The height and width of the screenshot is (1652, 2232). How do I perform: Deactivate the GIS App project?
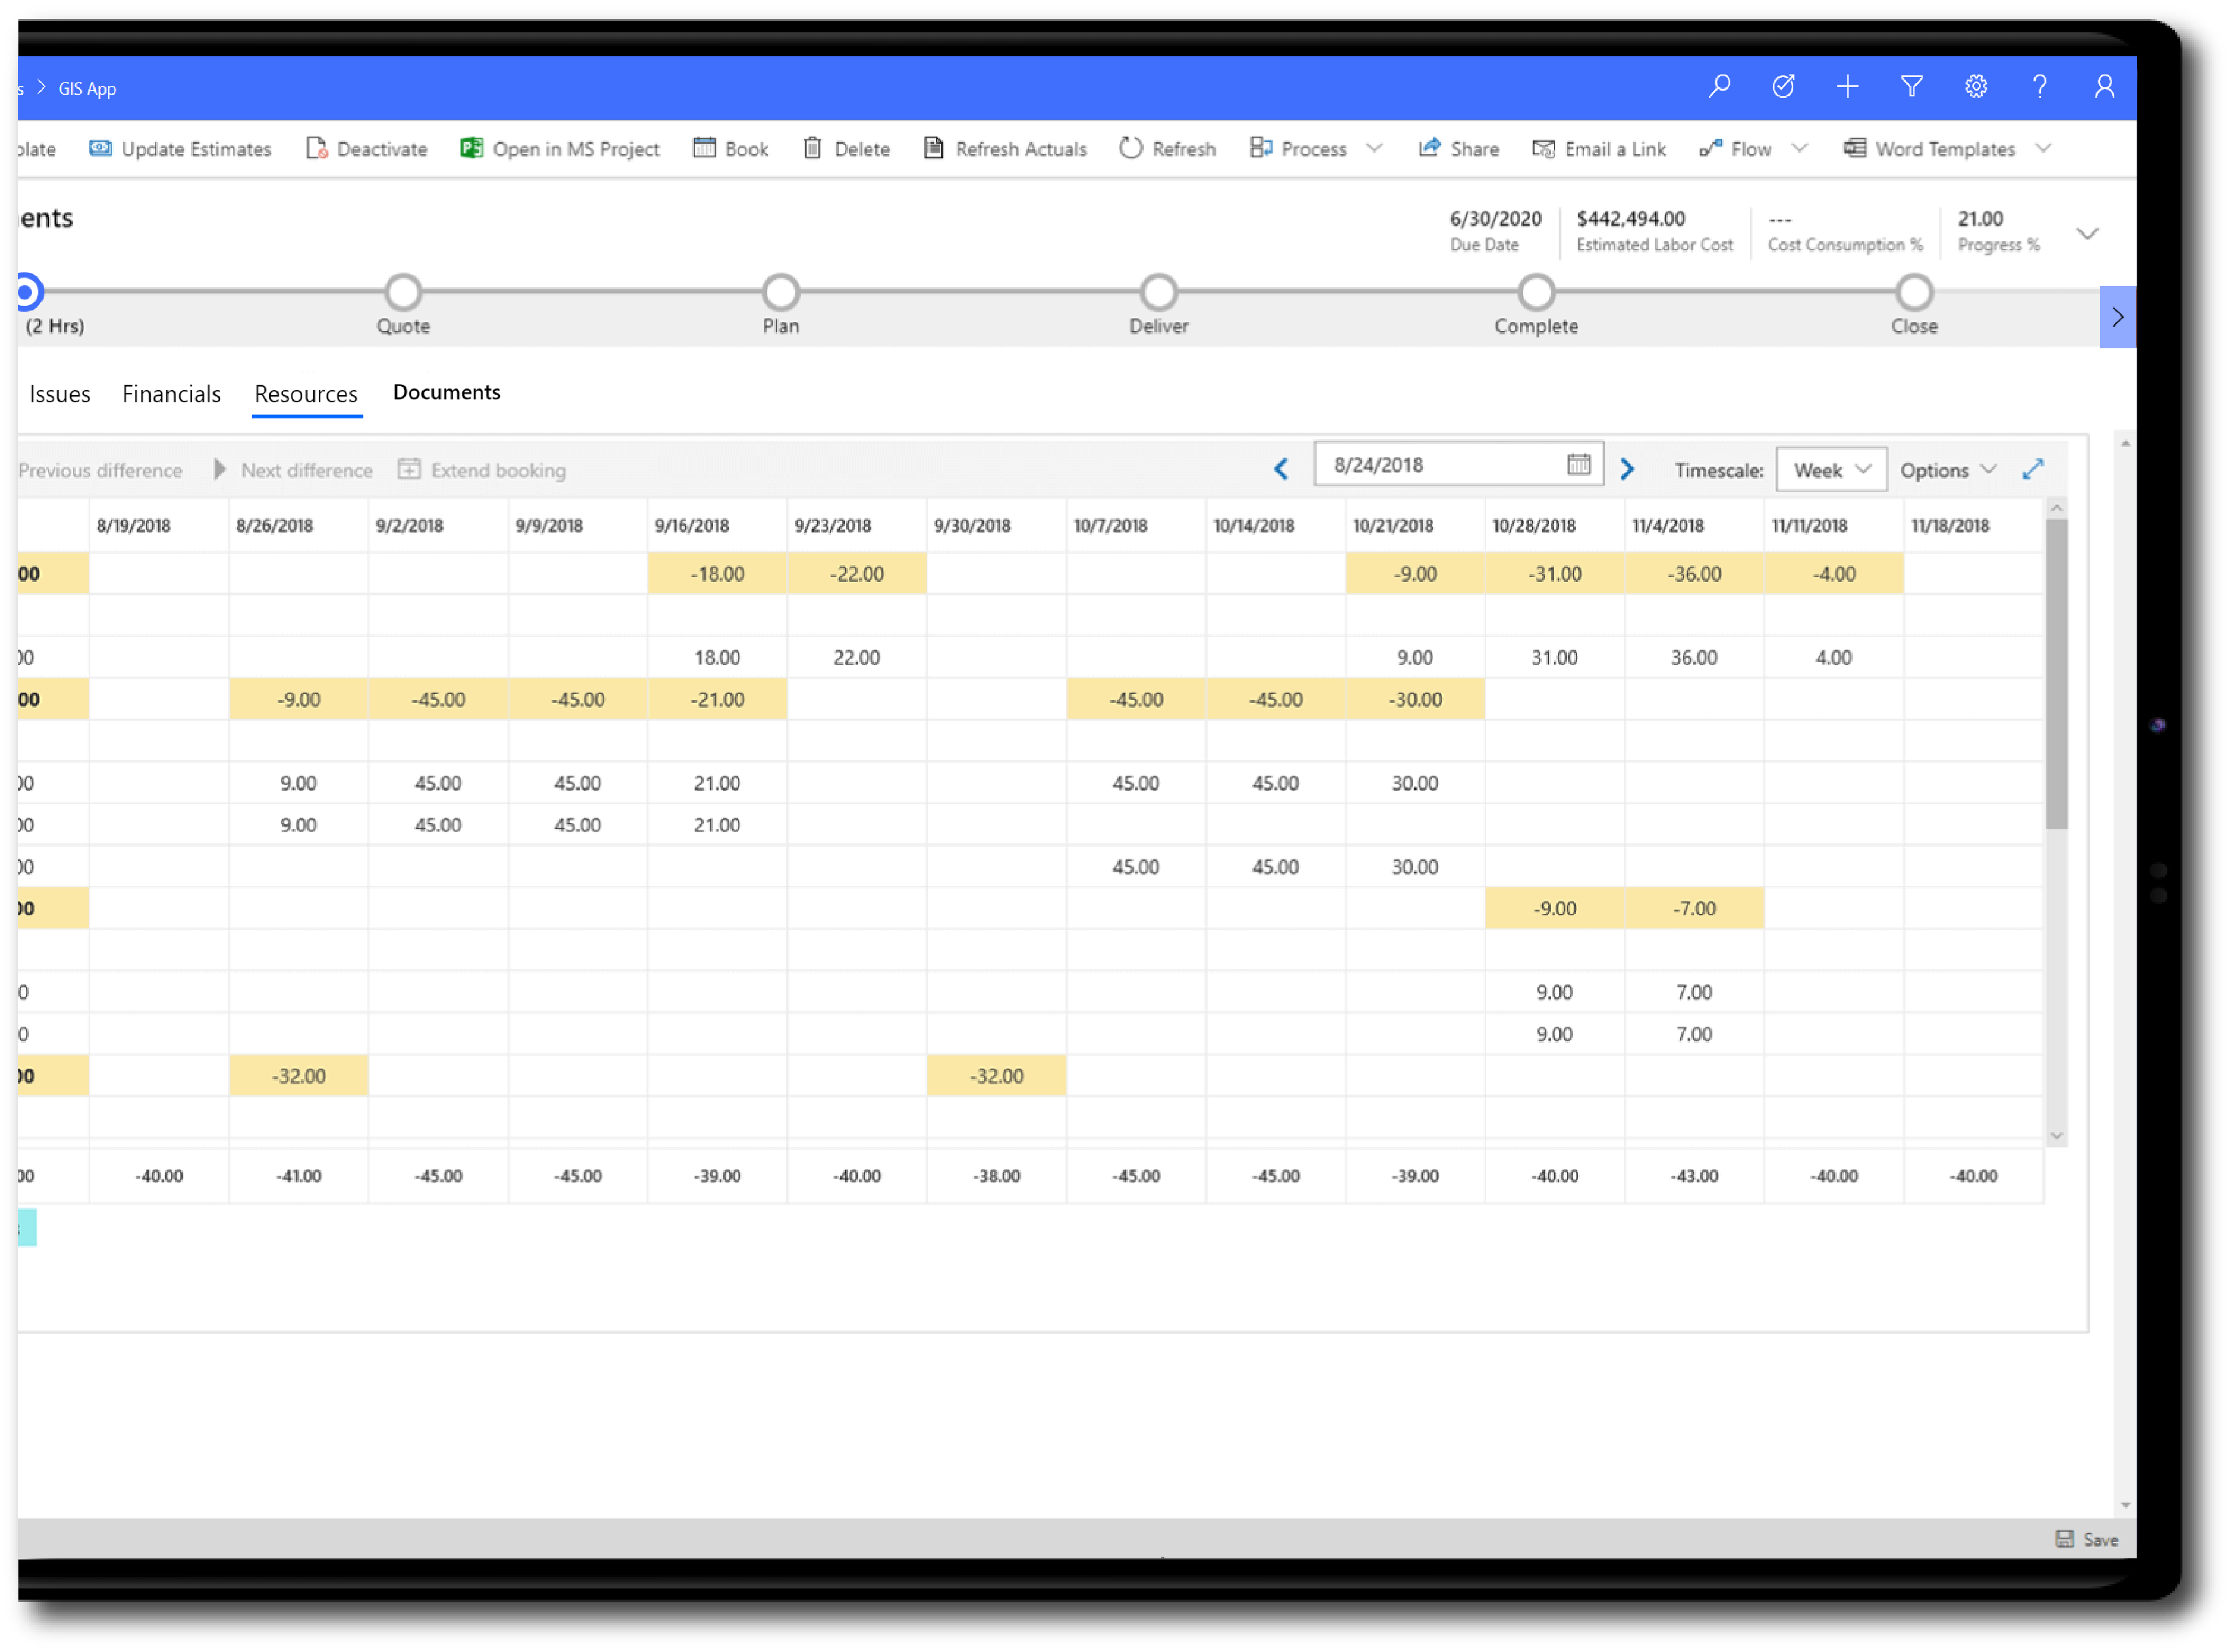pos(366,148)
